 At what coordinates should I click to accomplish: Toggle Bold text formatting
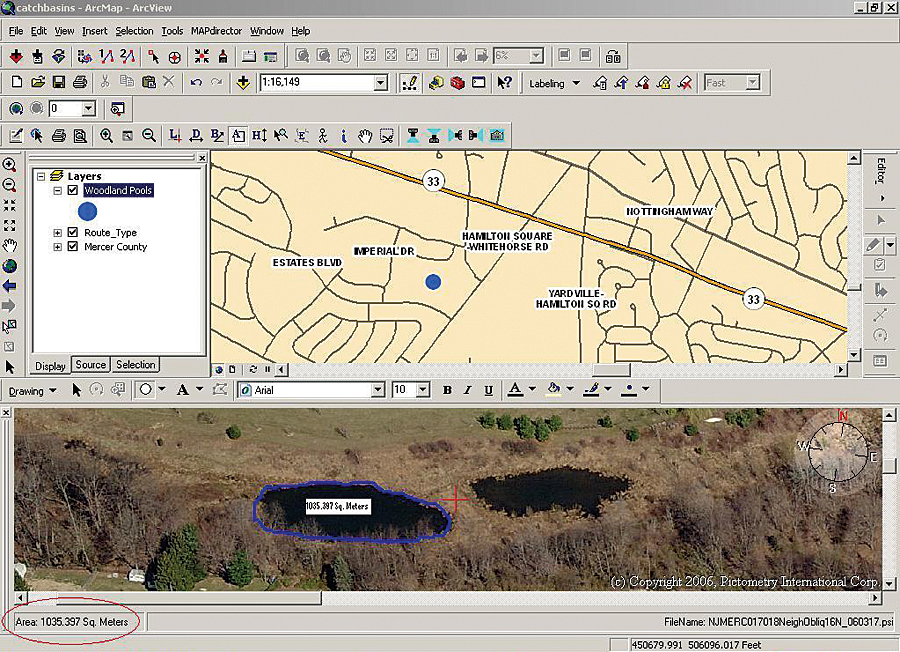click(447, 390)
